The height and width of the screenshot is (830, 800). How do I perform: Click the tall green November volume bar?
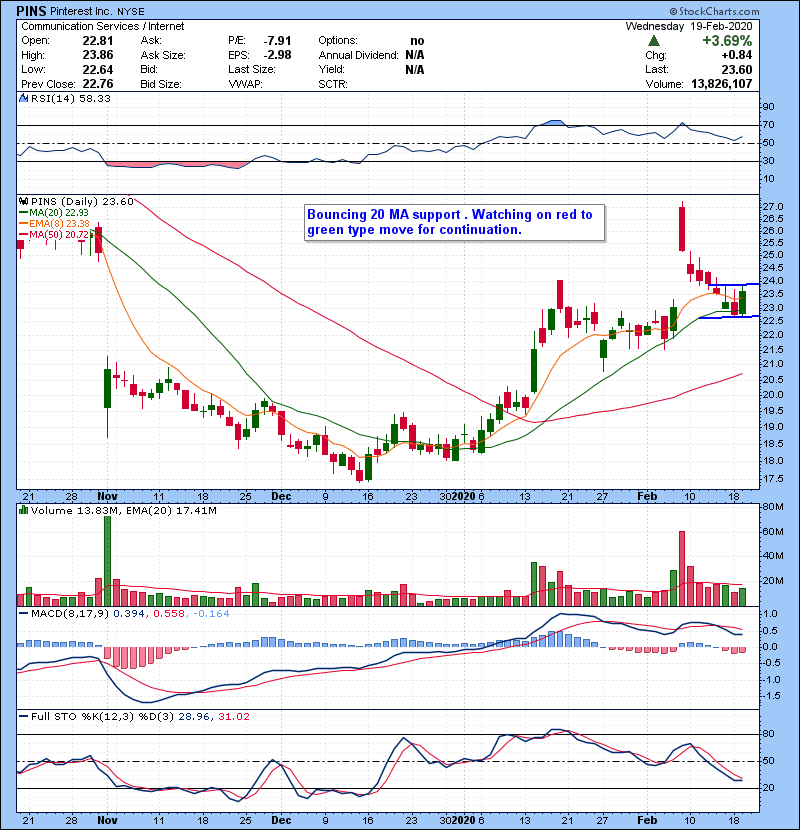(107, 561)
